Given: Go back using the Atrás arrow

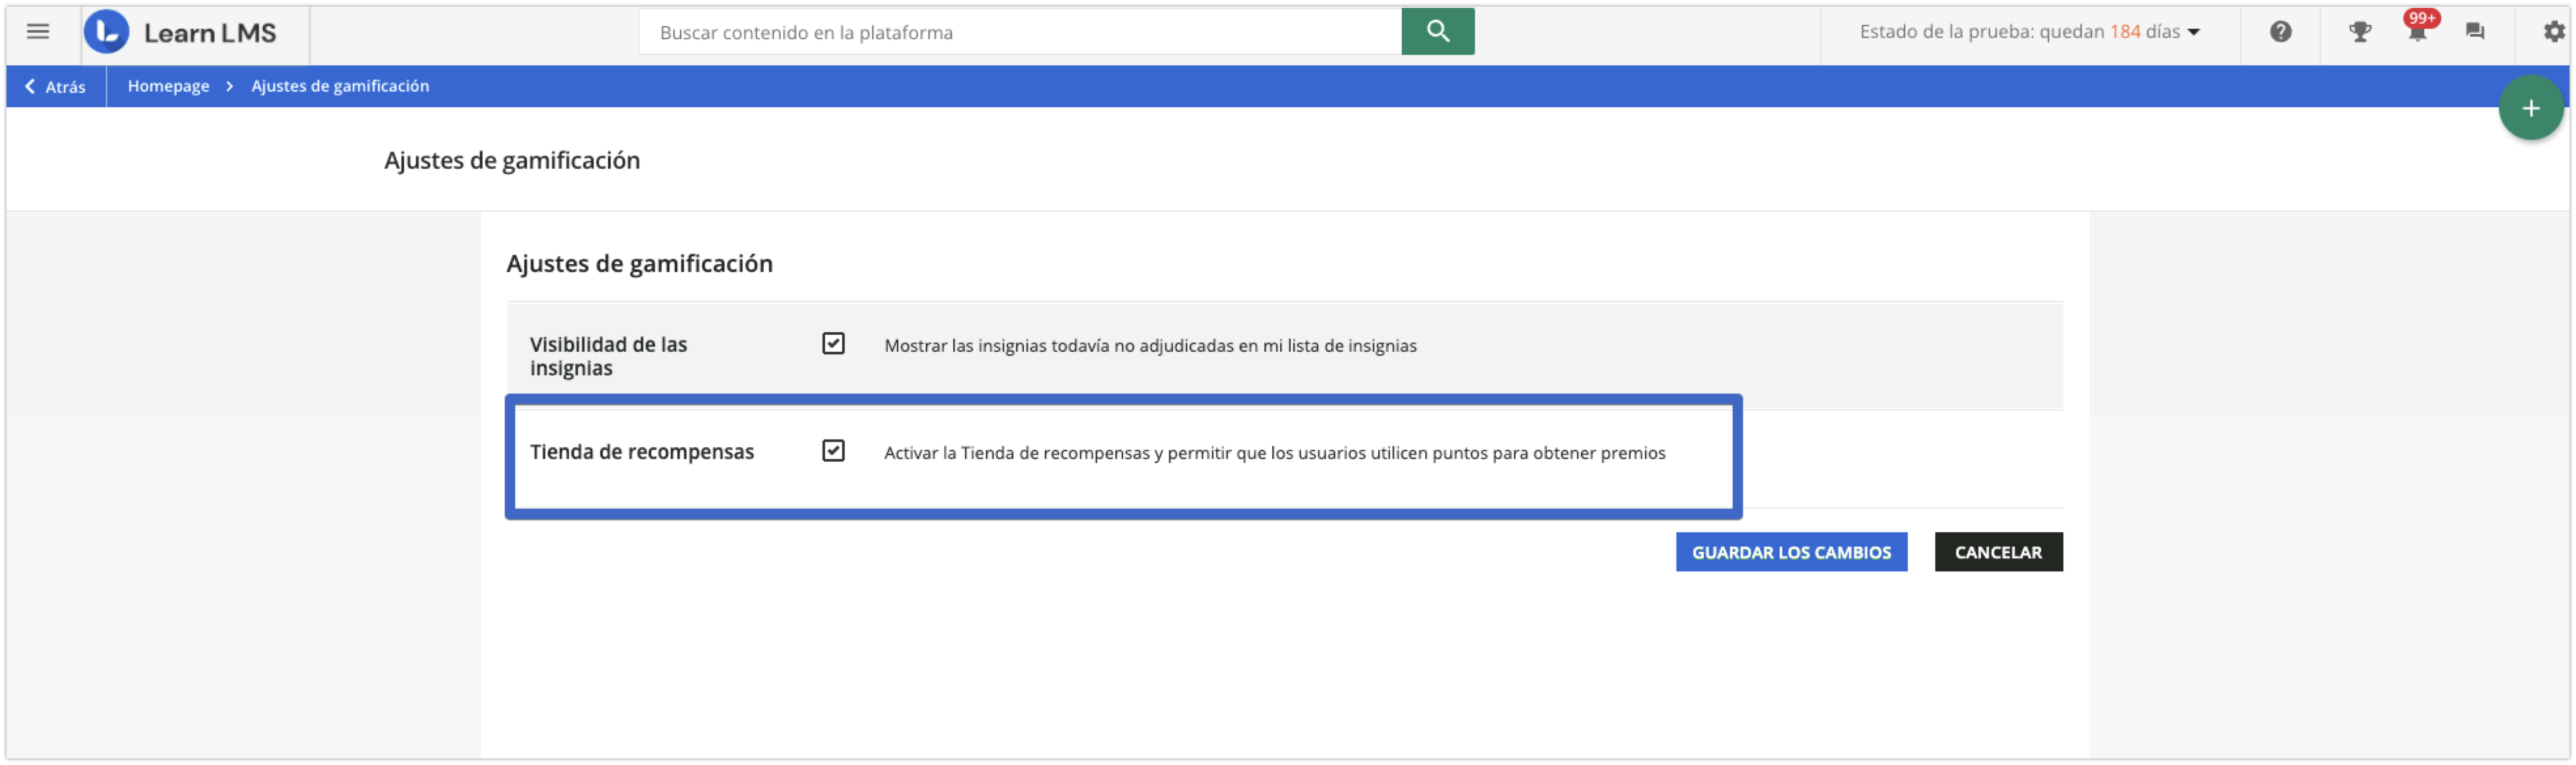Looking at the screenshot, I should pyautogui.click(x=55, y=87).
